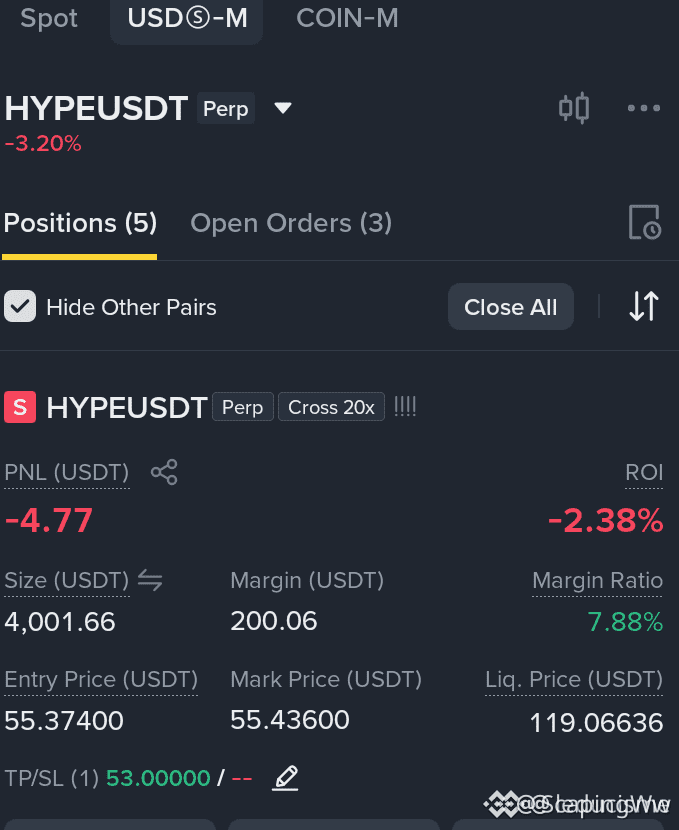
Task: Switch size unit with swap arrows
Action: (x=150, y=580)
